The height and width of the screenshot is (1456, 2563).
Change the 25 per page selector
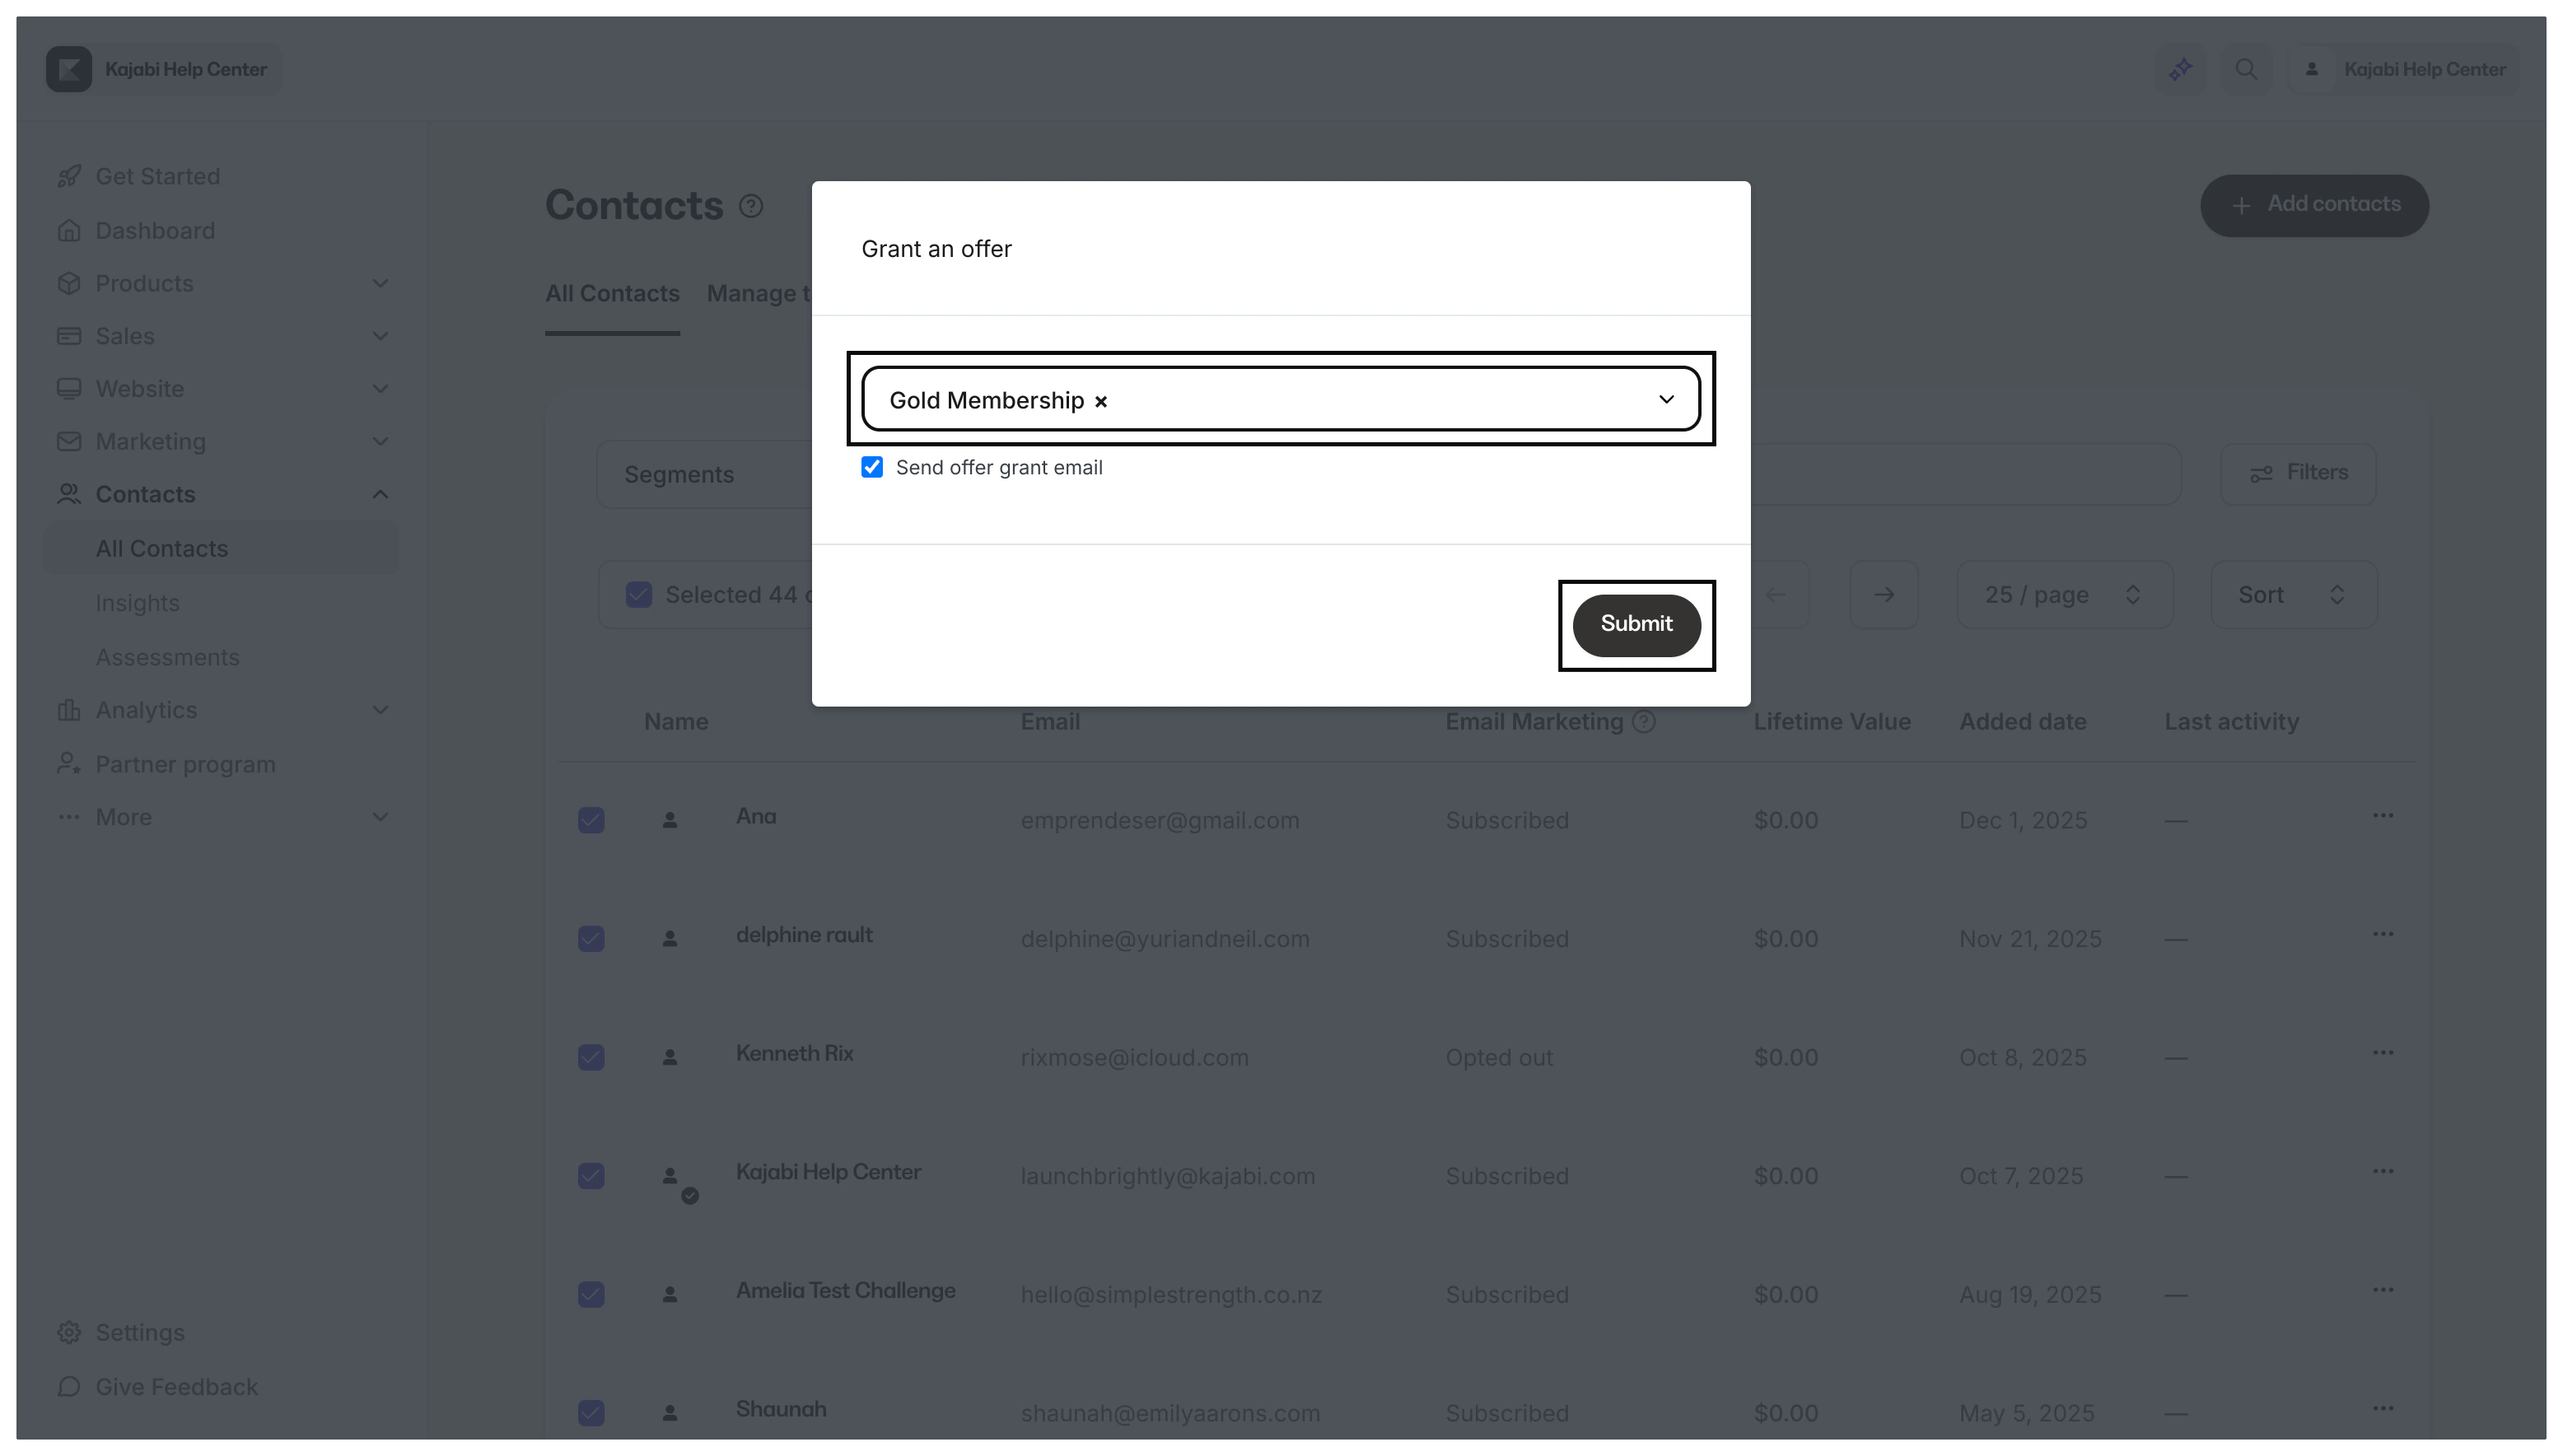pos(2063,594)
